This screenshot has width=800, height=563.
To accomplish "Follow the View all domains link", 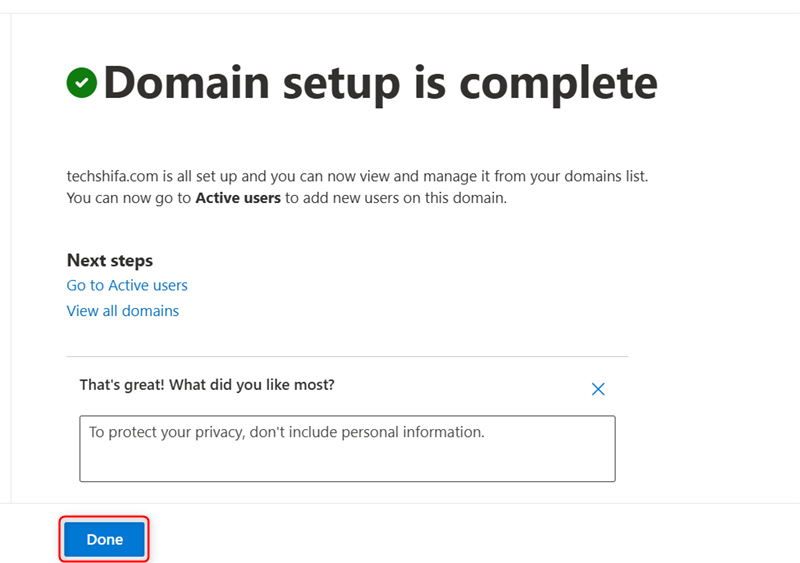I will click(123, 311).
